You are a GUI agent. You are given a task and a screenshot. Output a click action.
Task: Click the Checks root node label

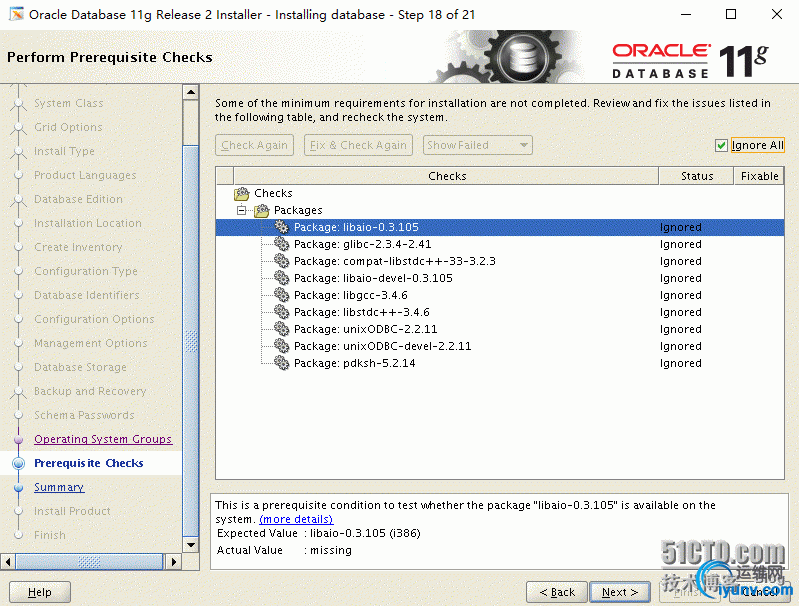pos(273,193)
